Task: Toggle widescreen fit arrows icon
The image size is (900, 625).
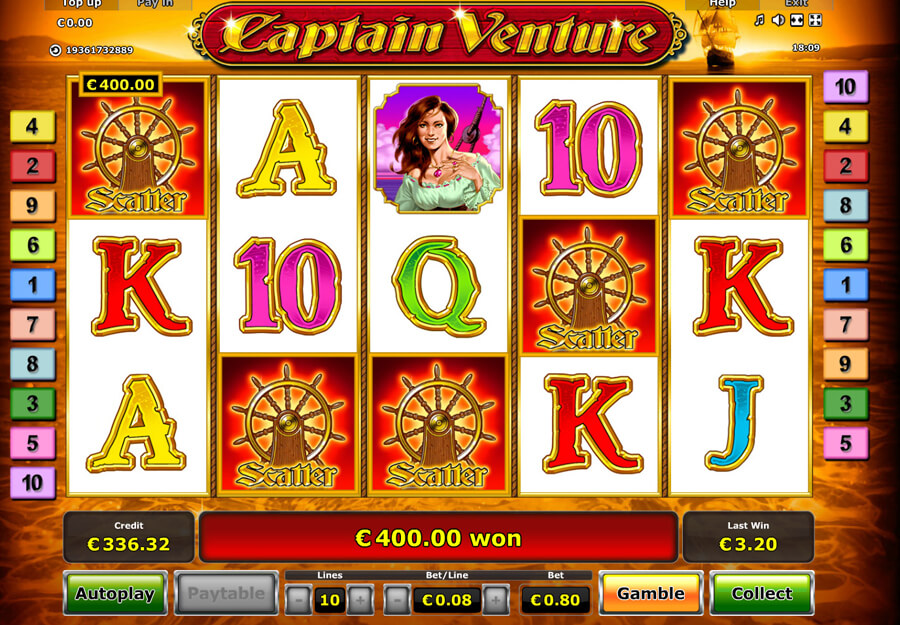Action: [797, 21]
